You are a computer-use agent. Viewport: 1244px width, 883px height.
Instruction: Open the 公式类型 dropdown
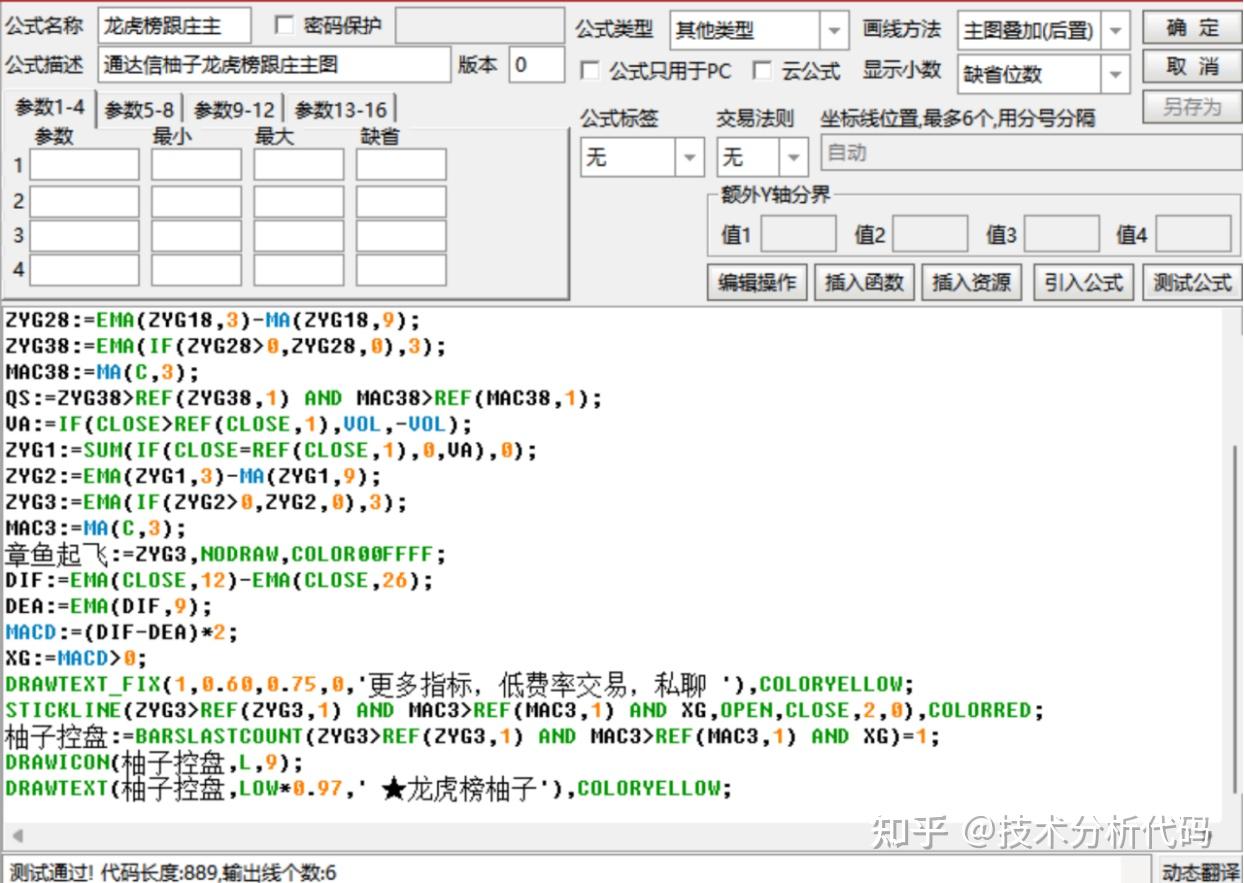834,31
